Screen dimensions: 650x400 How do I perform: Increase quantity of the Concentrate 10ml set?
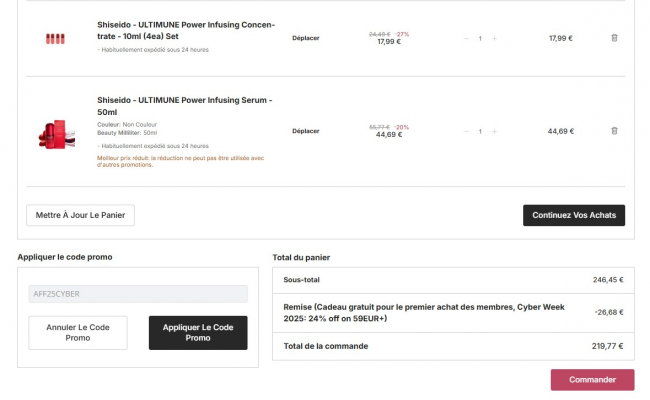[x=494, y=38]
